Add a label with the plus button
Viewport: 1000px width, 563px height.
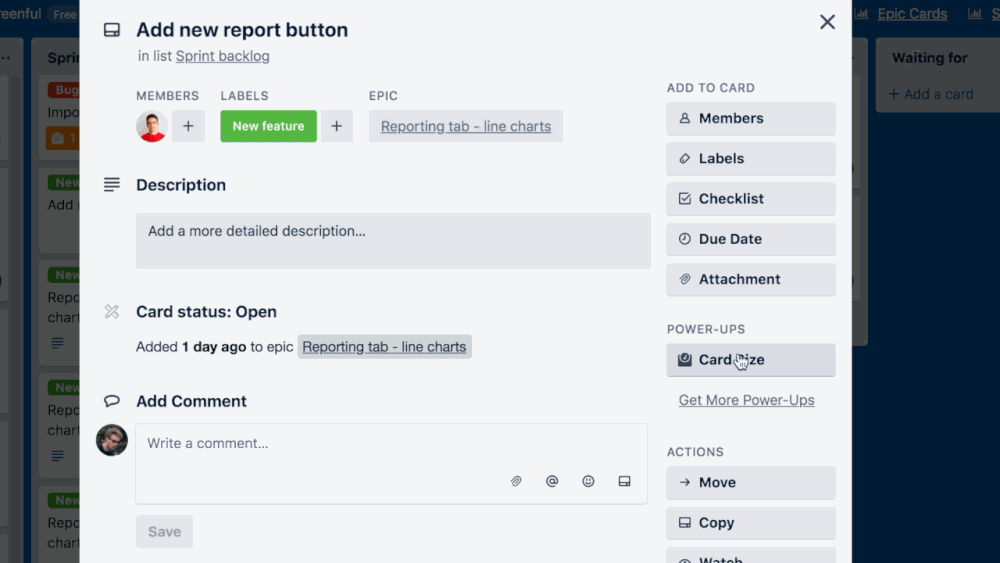click(x=337, y=126)
